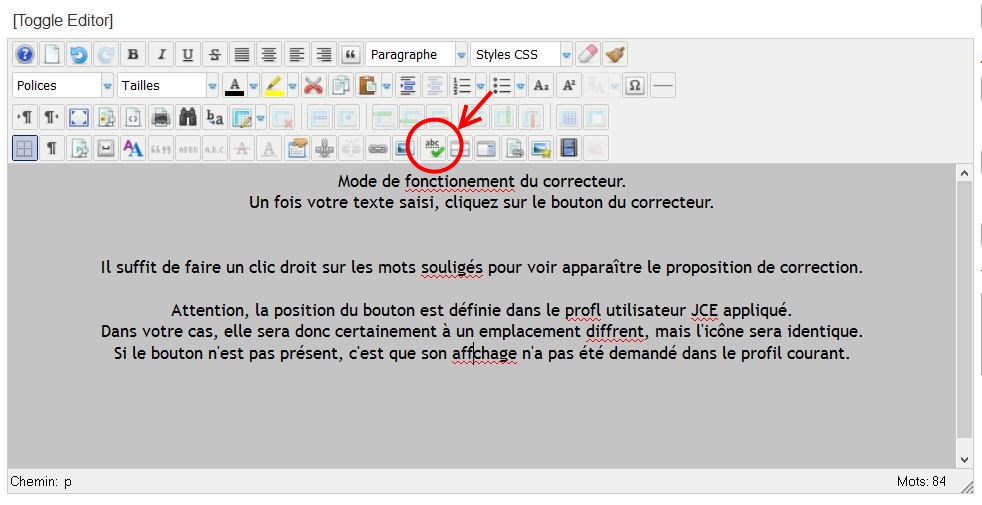Click the Toggle Editor link
This screenshot has height=505, width=982.
63,21
